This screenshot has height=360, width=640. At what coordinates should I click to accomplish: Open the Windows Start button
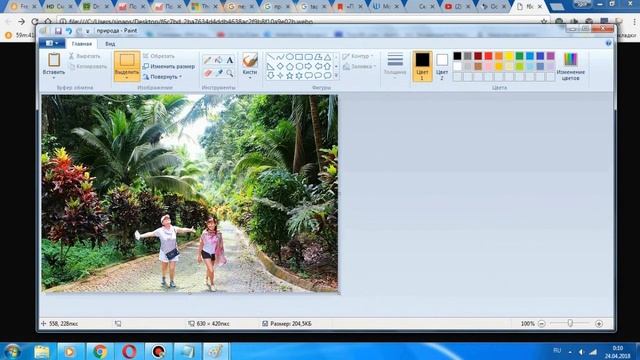click(13, 351)
